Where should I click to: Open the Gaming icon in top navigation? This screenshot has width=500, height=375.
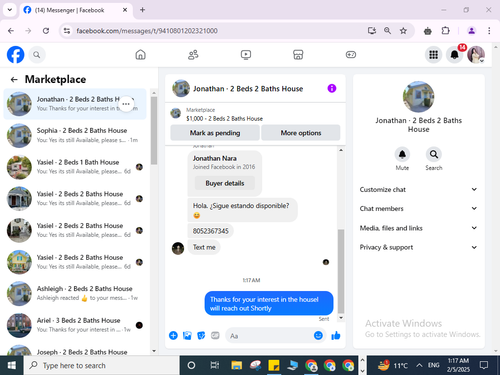click(351, 55)
